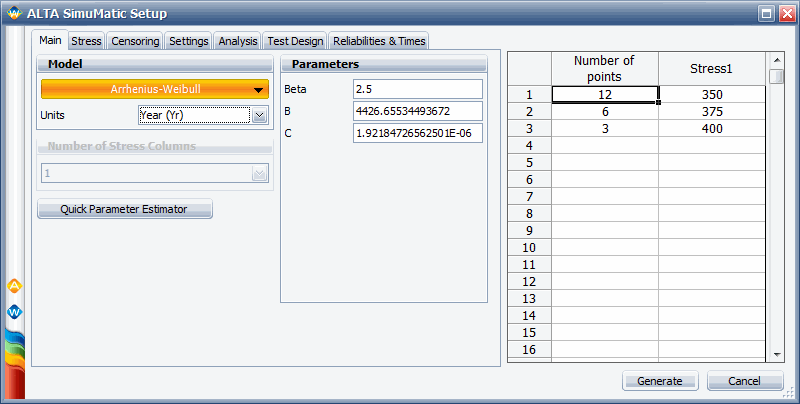800x404 pixels.
Task: Open the Units dropdown arrow
Action: 259,115
